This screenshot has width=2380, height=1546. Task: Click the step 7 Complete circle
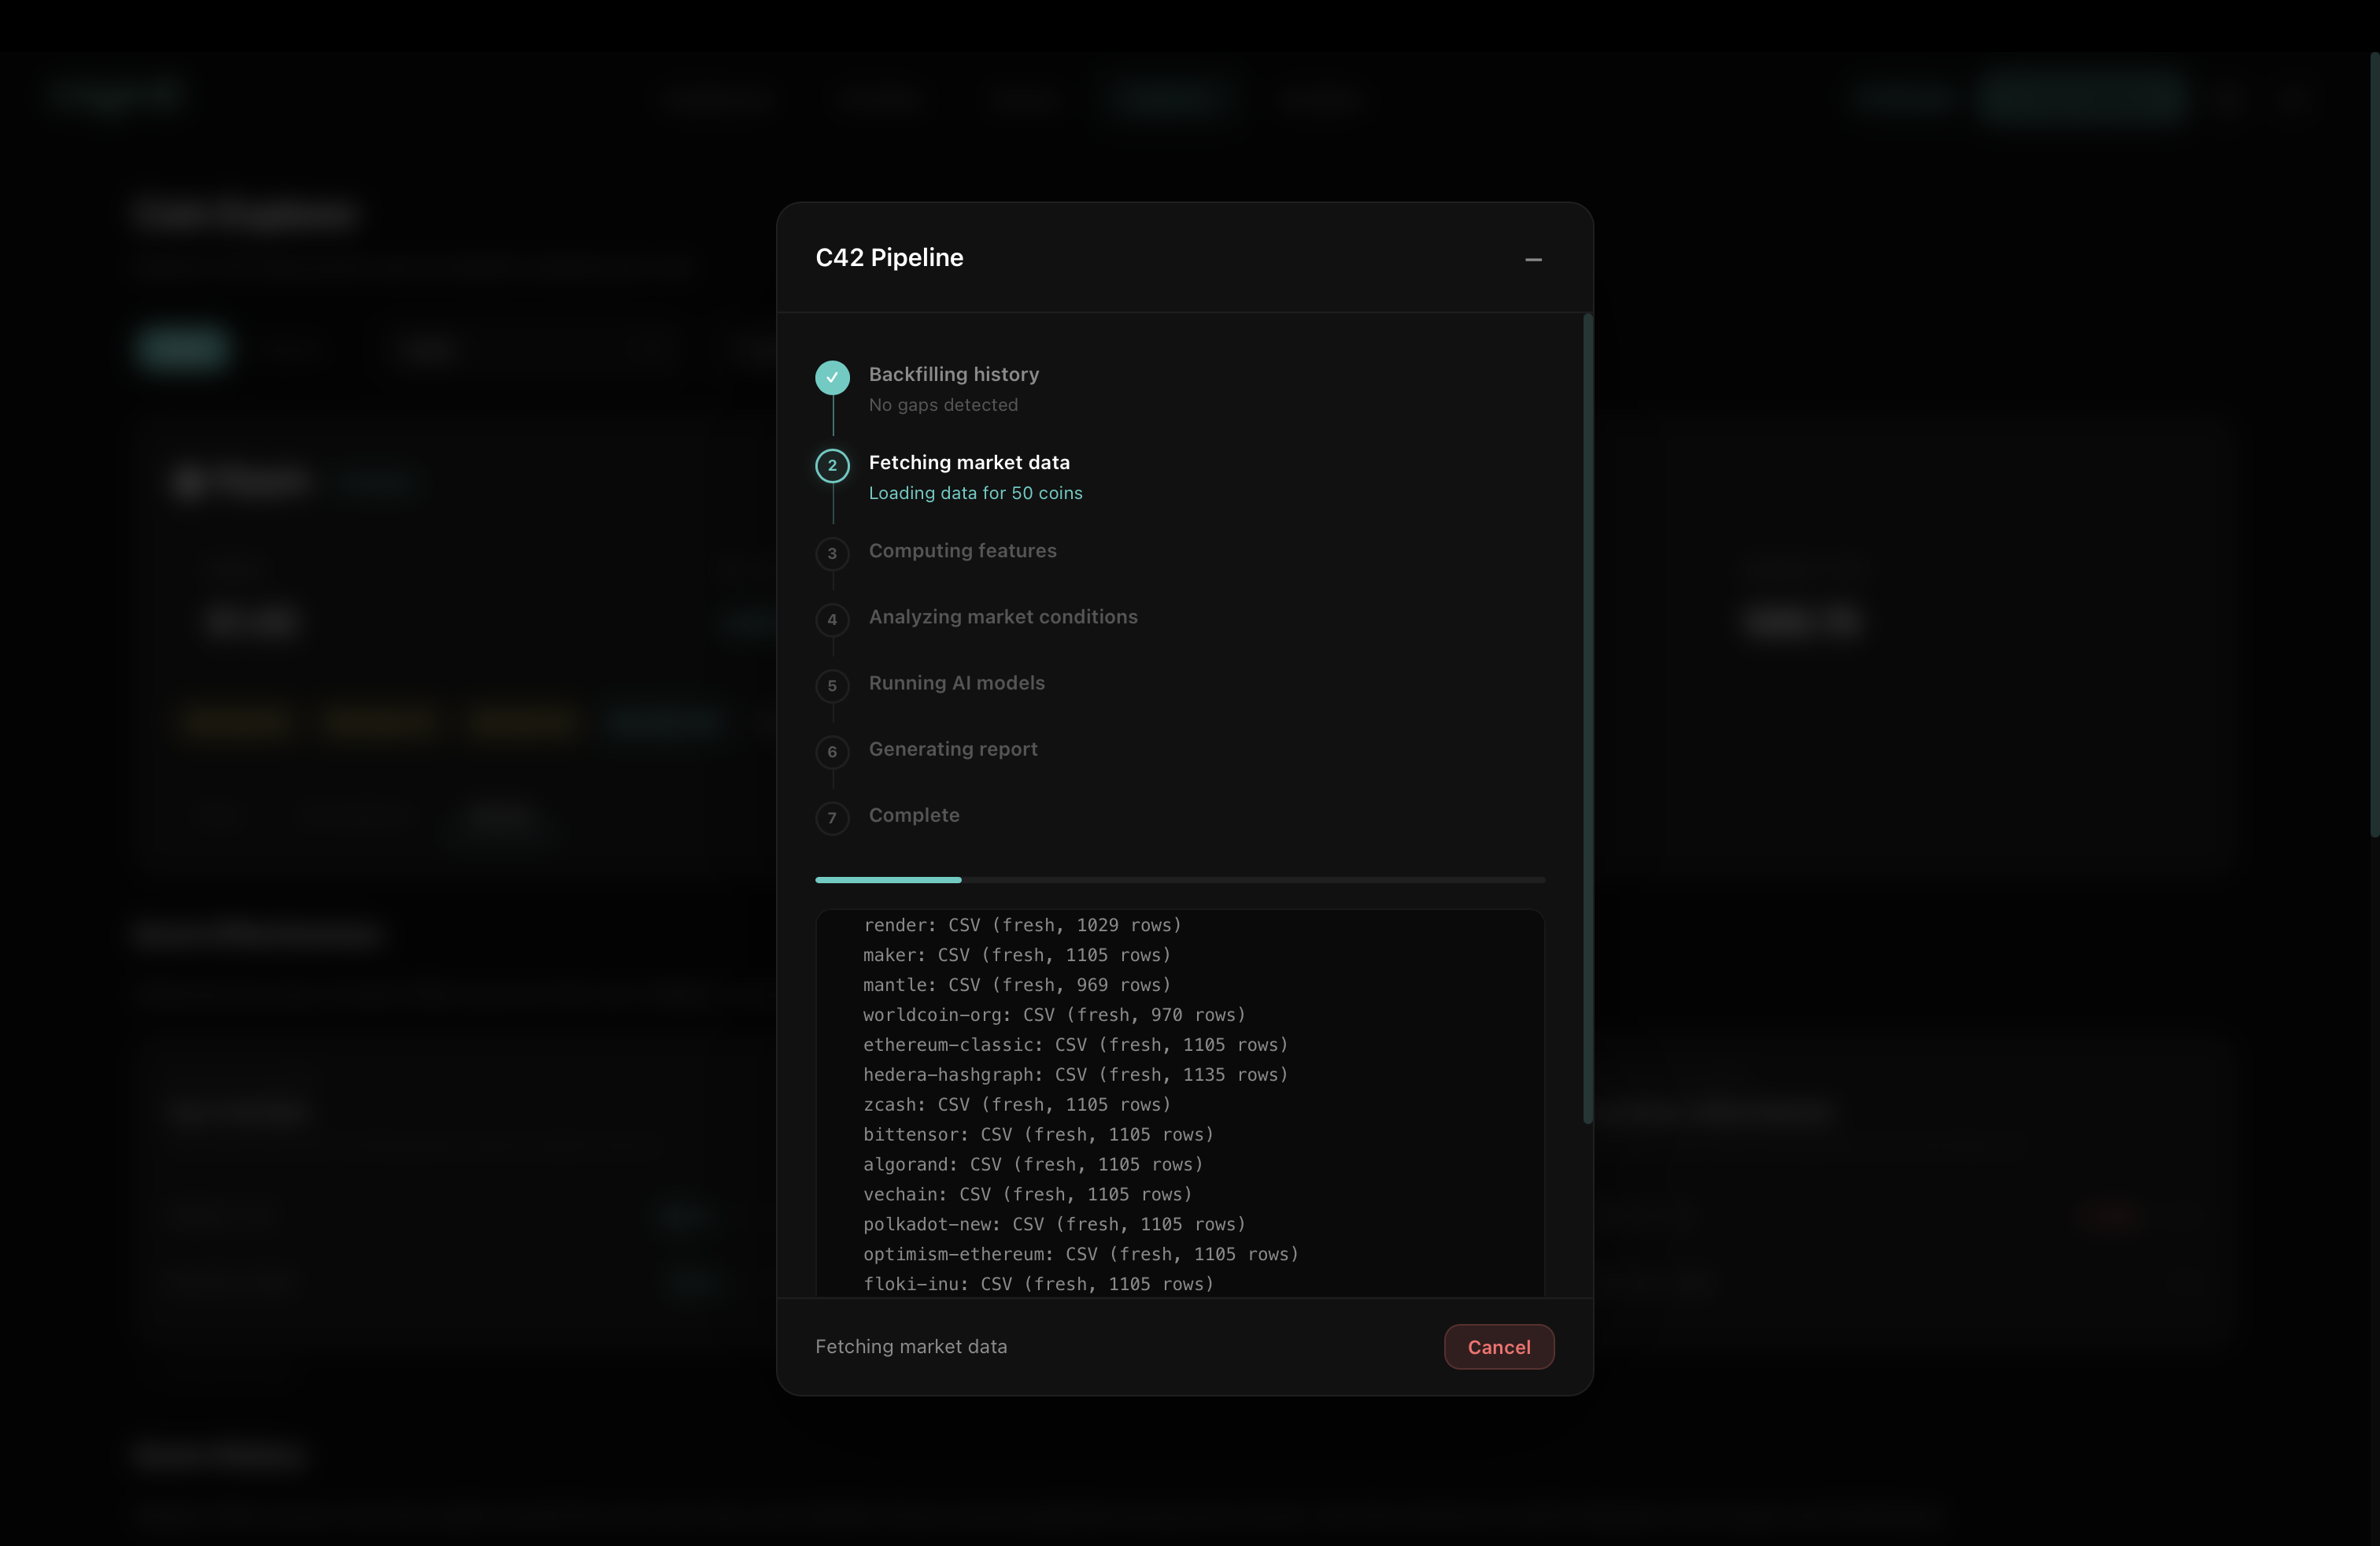832,818
